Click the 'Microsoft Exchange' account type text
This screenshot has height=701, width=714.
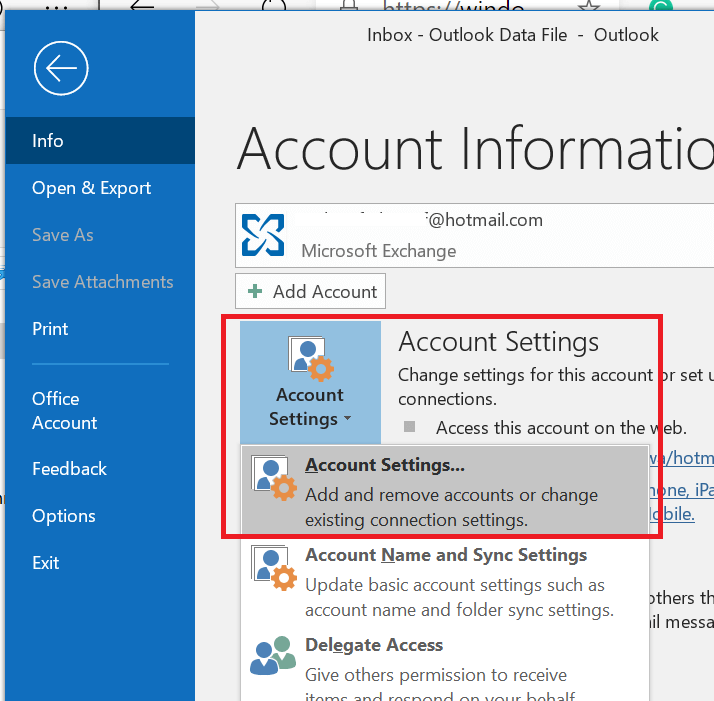[x=378, y=251]
